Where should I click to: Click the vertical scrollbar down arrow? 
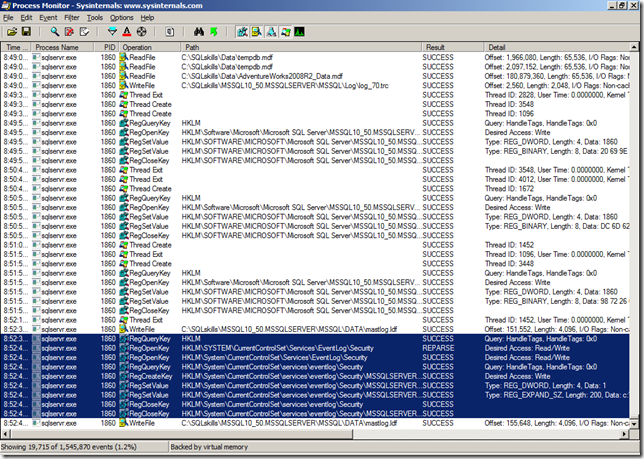tap(634, 423)
